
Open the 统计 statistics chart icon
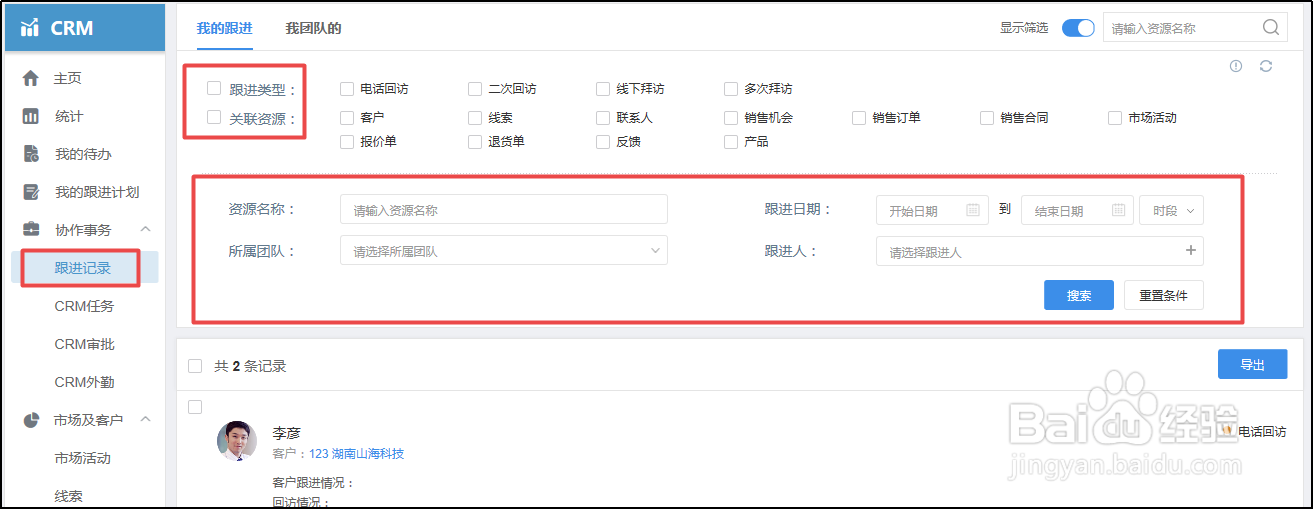(x=31, y=116)
